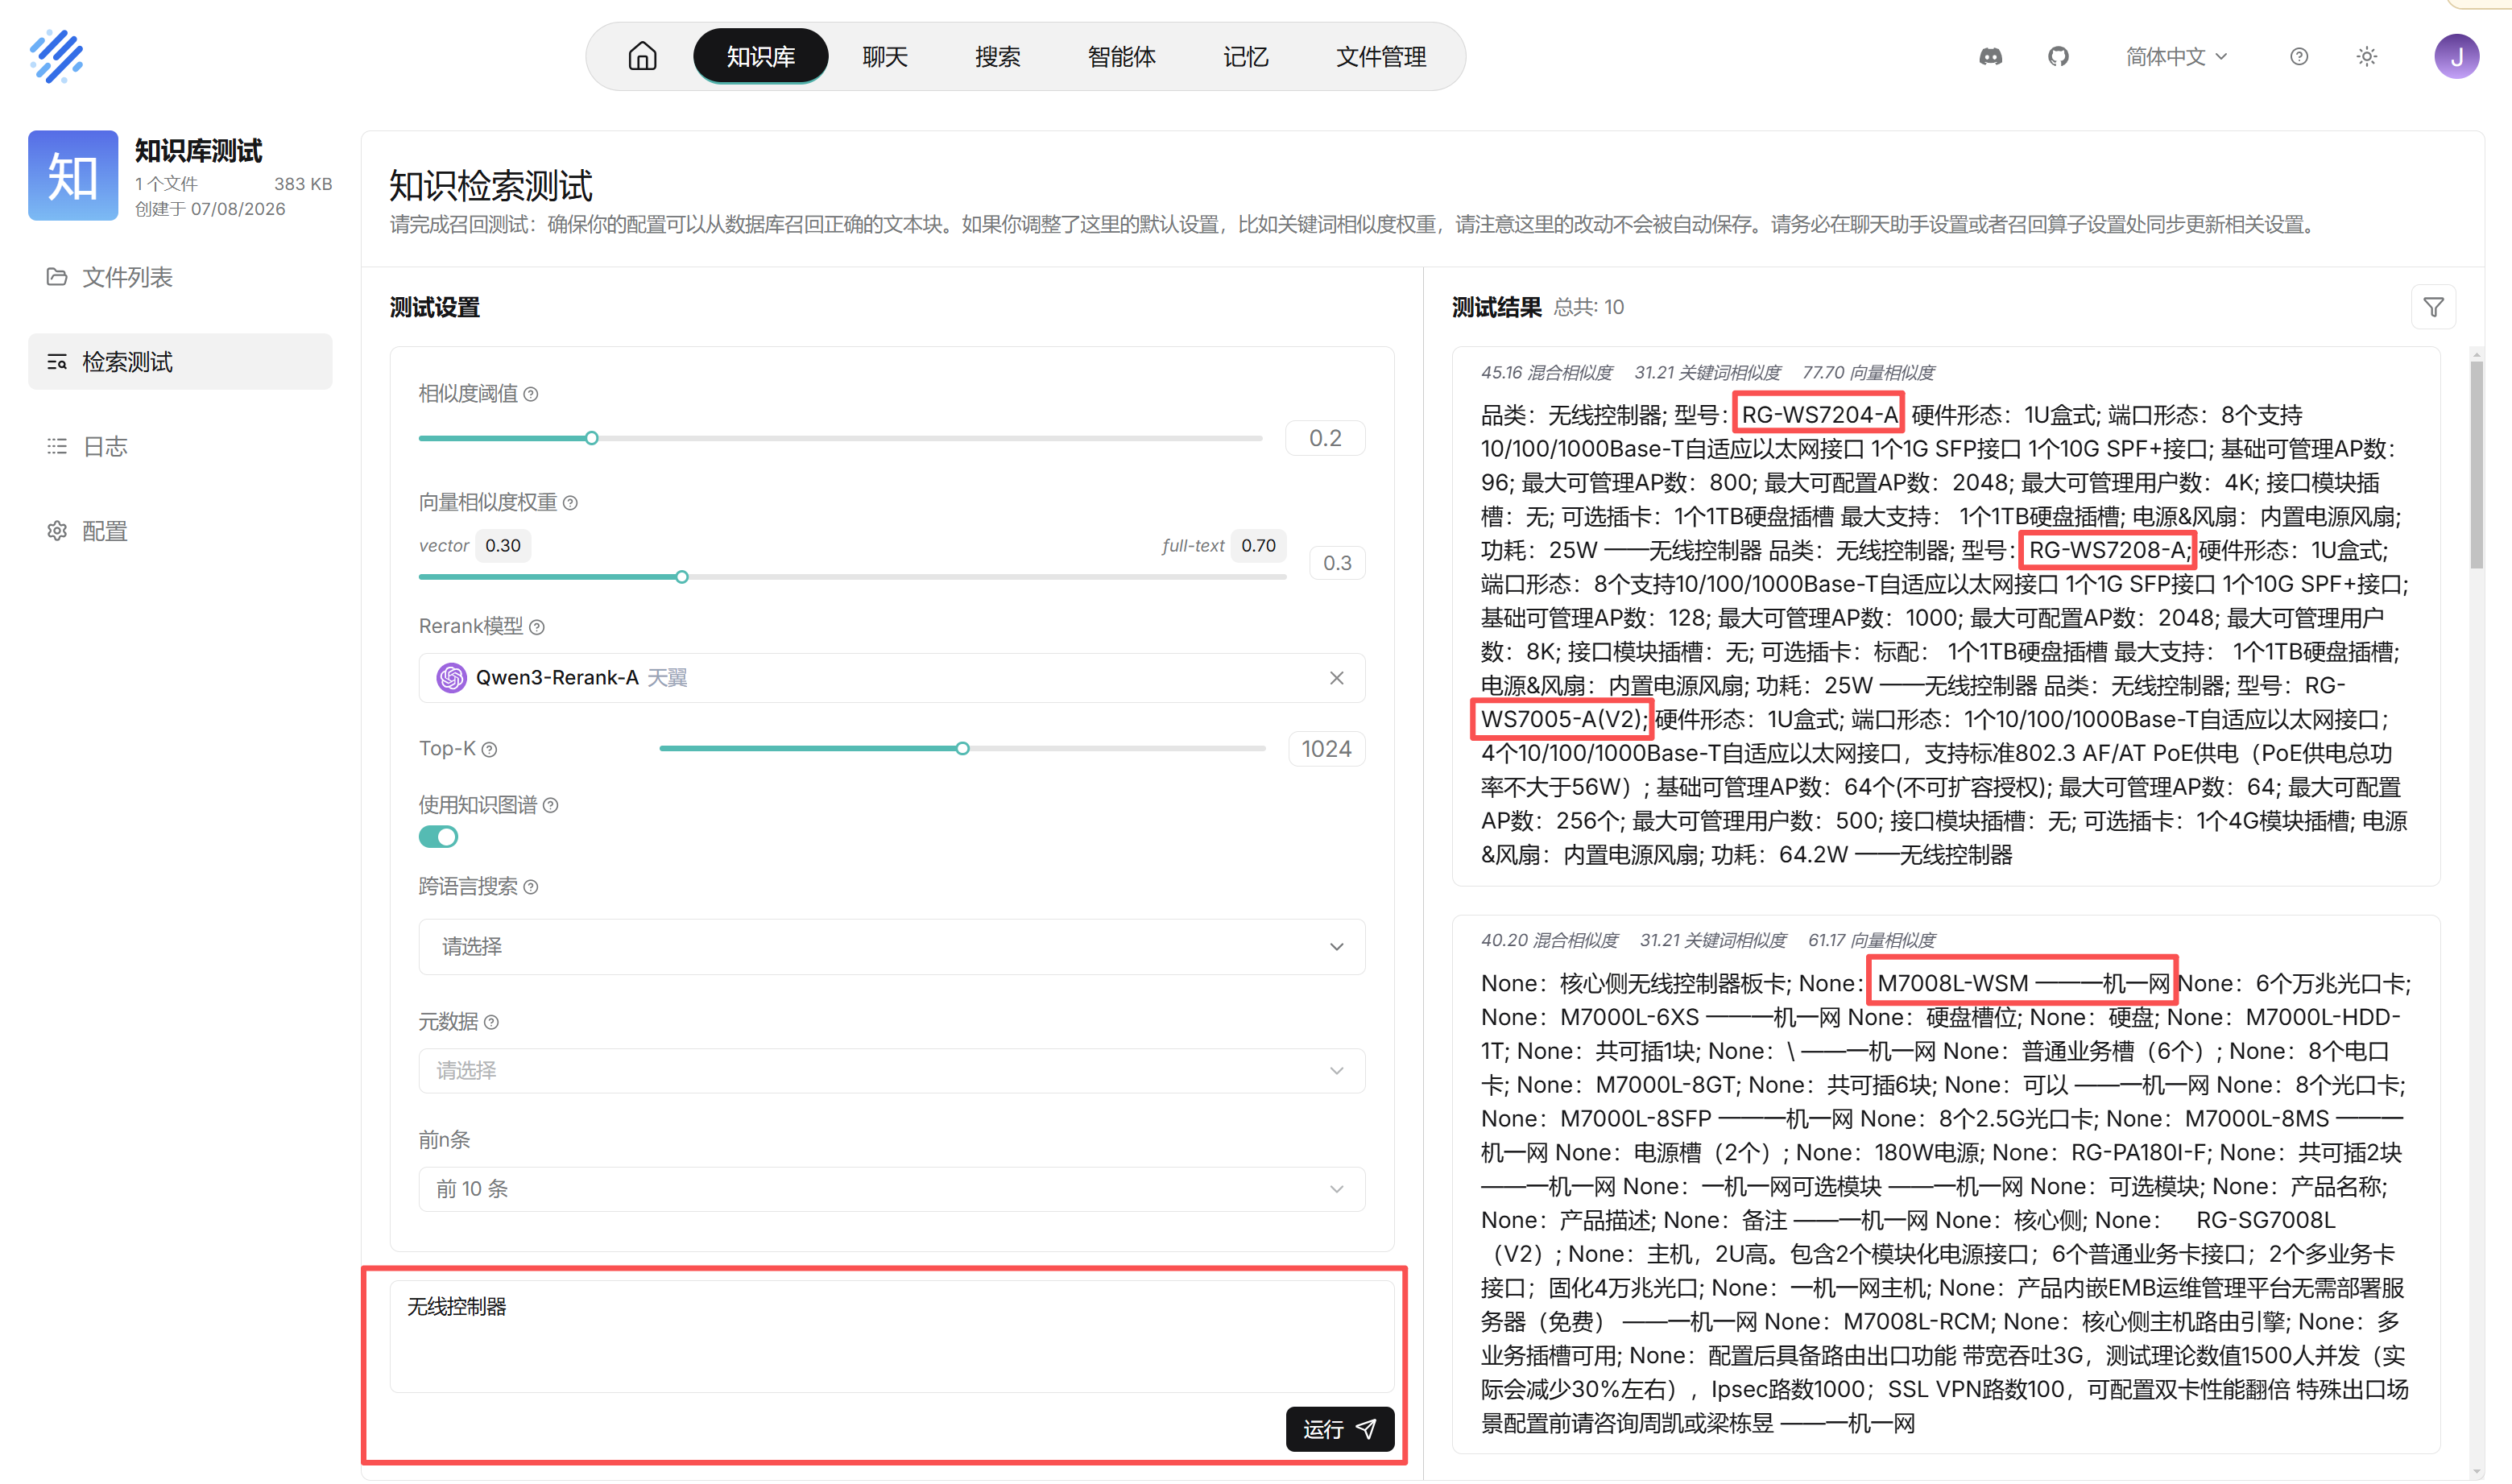Click the 相似度阈值 value field 0.2
This screenshot has width=2512, height=1484.
click(1325, 438)
